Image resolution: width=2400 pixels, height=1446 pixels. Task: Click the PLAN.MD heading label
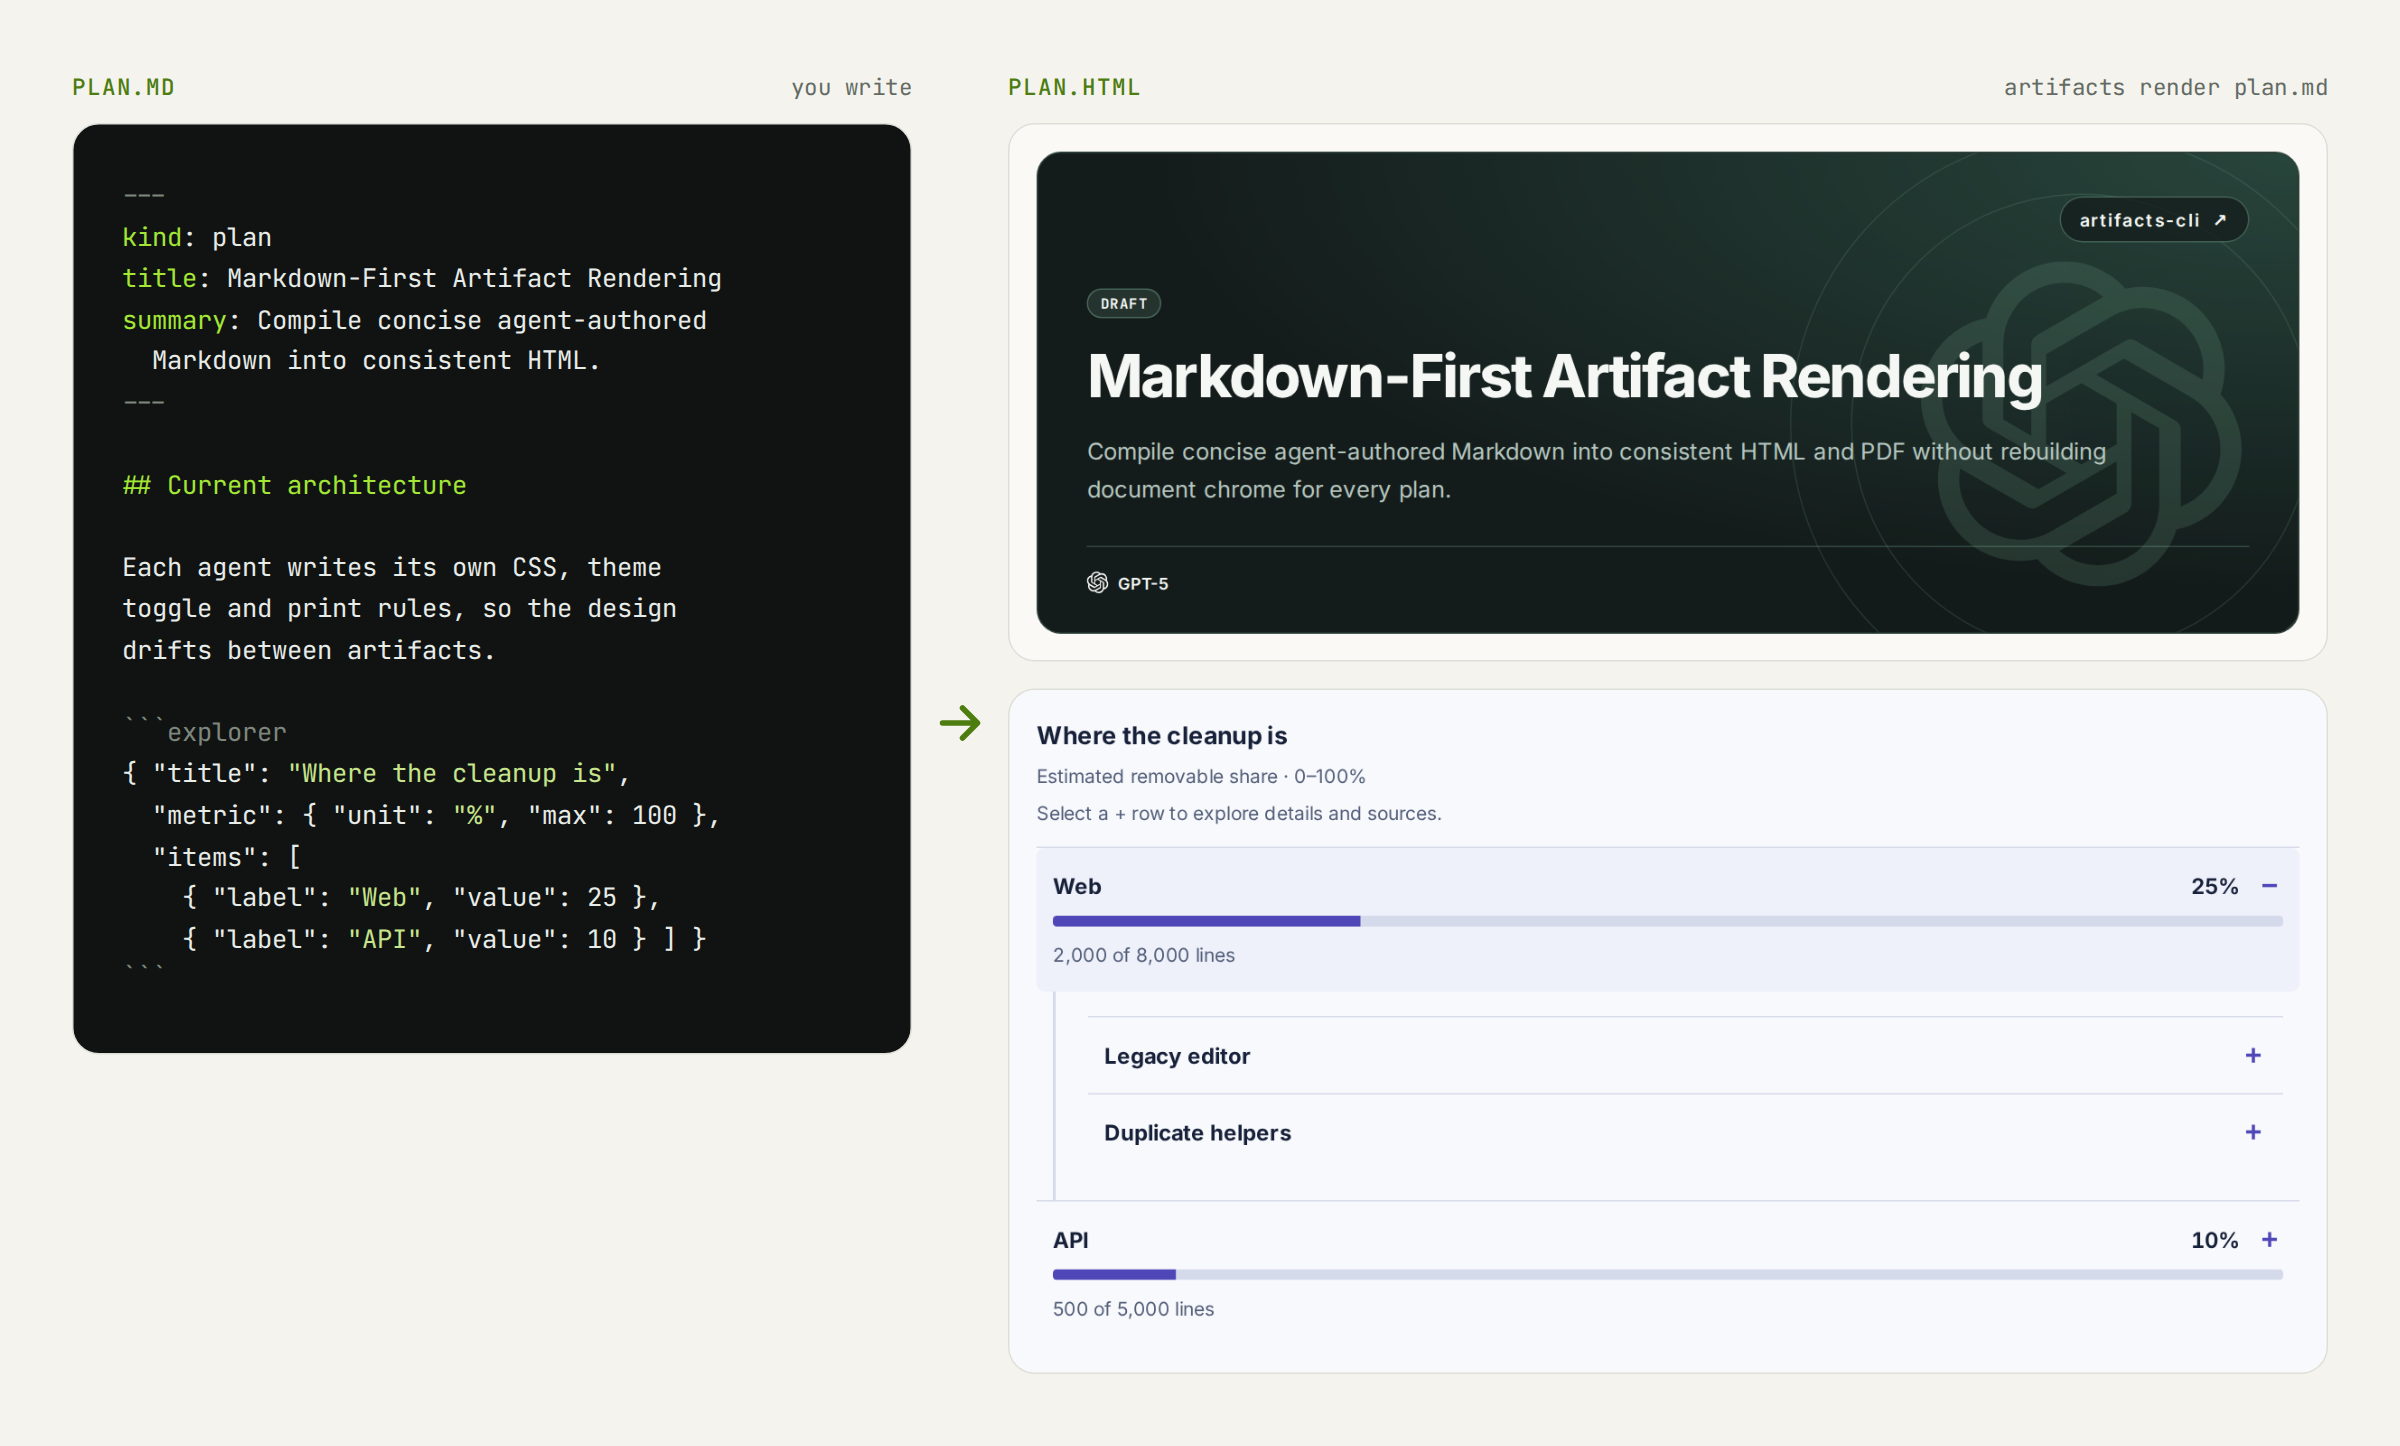(123, 87)
